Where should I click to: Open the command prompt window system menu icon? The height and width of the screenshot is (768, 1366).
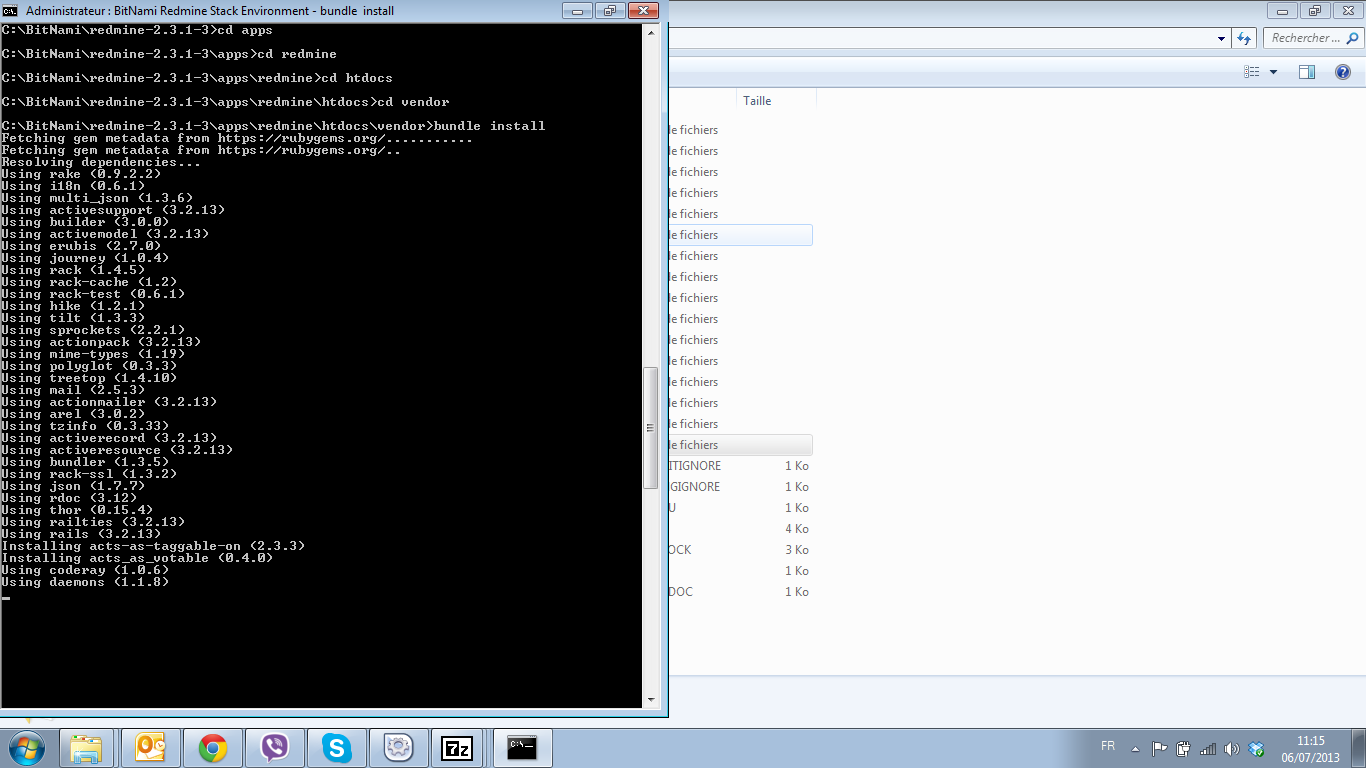click(x=10, y=11)
